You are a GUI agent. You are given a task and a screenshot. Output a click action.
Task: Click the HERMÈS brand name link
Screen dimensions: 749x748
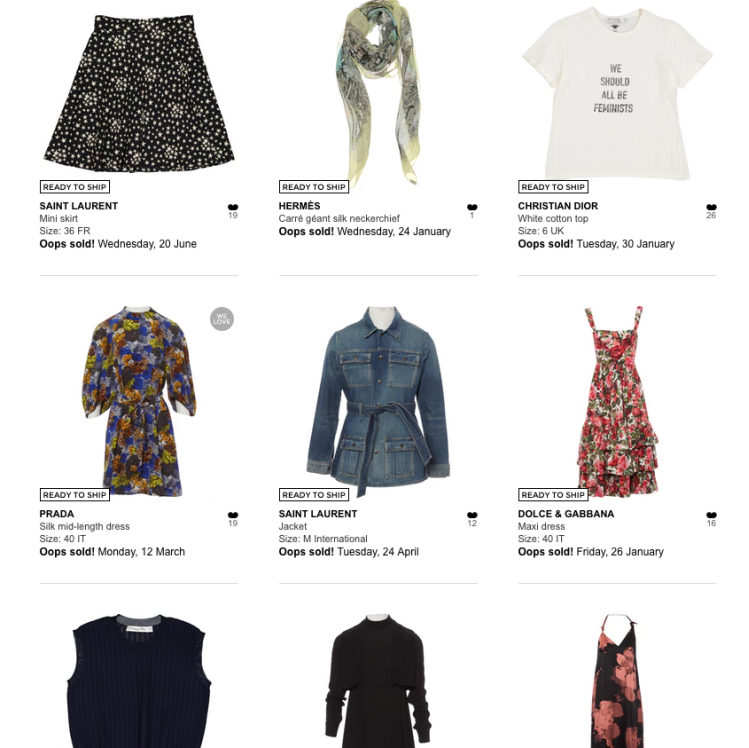pyautogui.click(x=300, y=206)
